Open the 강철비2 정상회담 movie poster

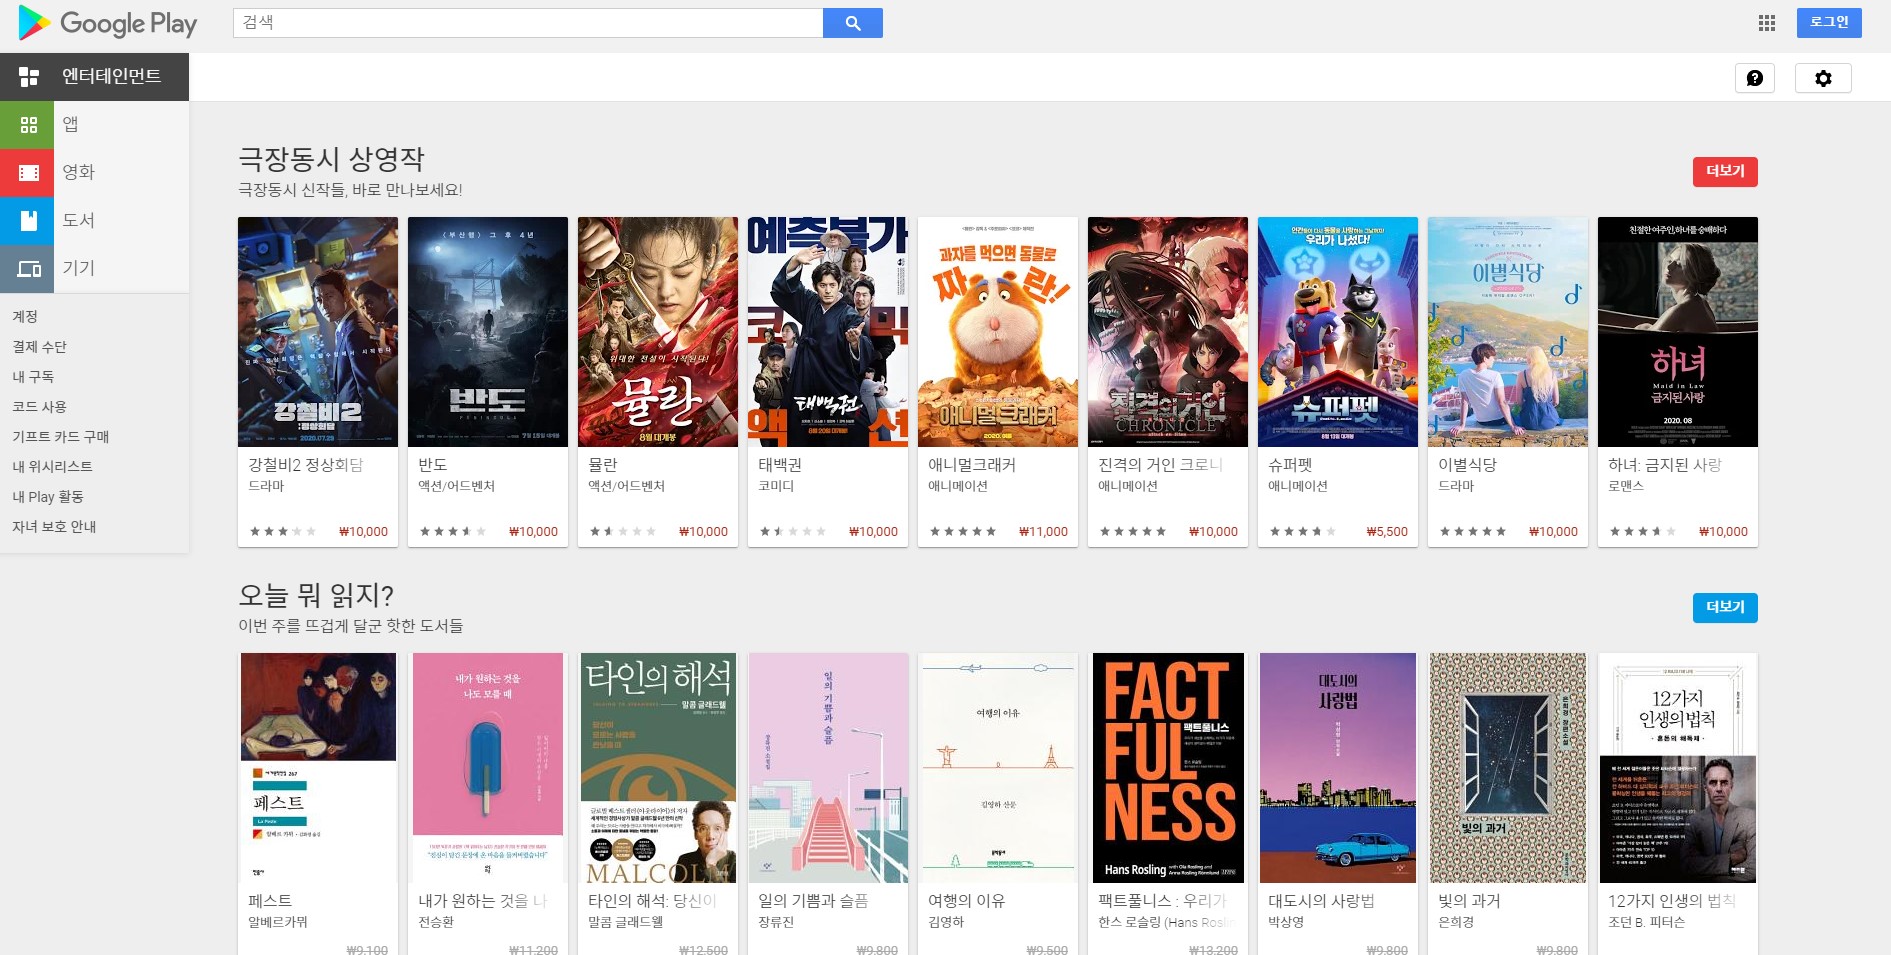pos(318,332)
